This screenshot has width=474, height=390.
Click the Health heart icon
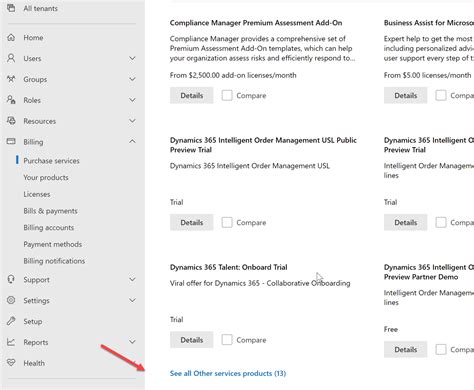point(11,362)
